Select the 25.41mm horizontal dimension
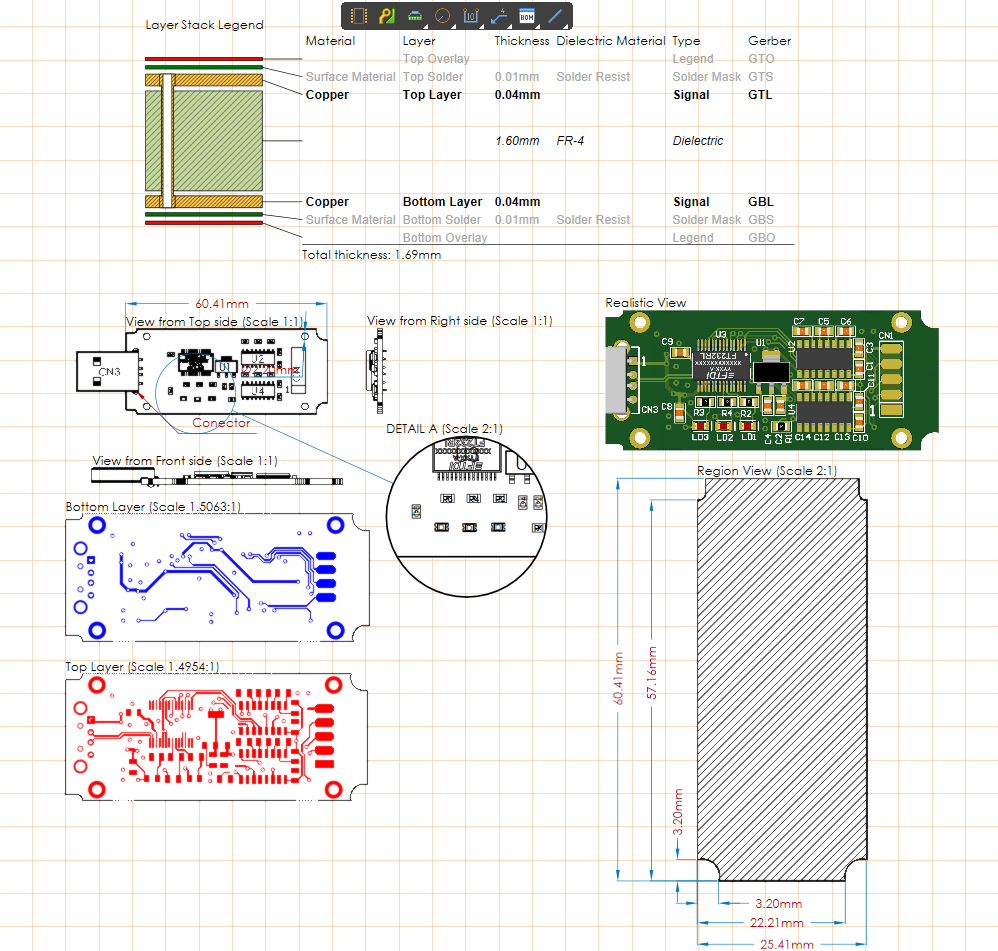This screenshot has height=951, width=998. (787, 945)
